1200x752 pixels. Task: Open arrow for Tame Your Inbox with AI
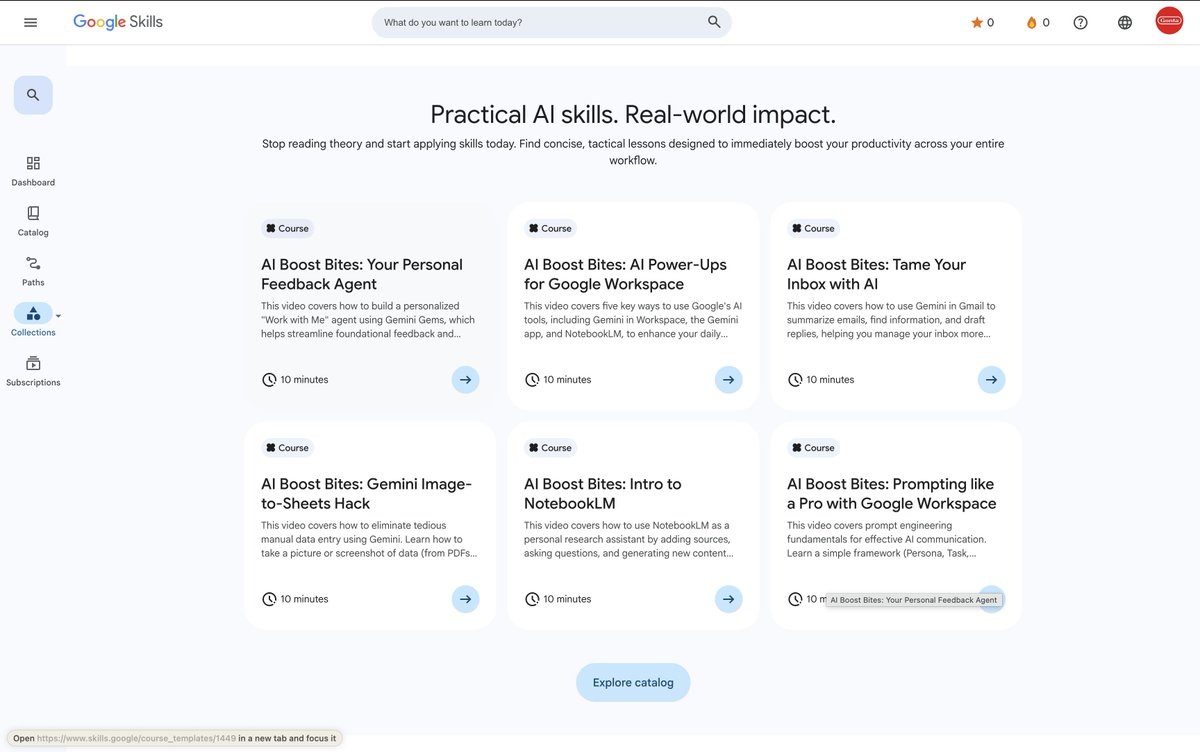pyautogui.click(x=991, y=380)
